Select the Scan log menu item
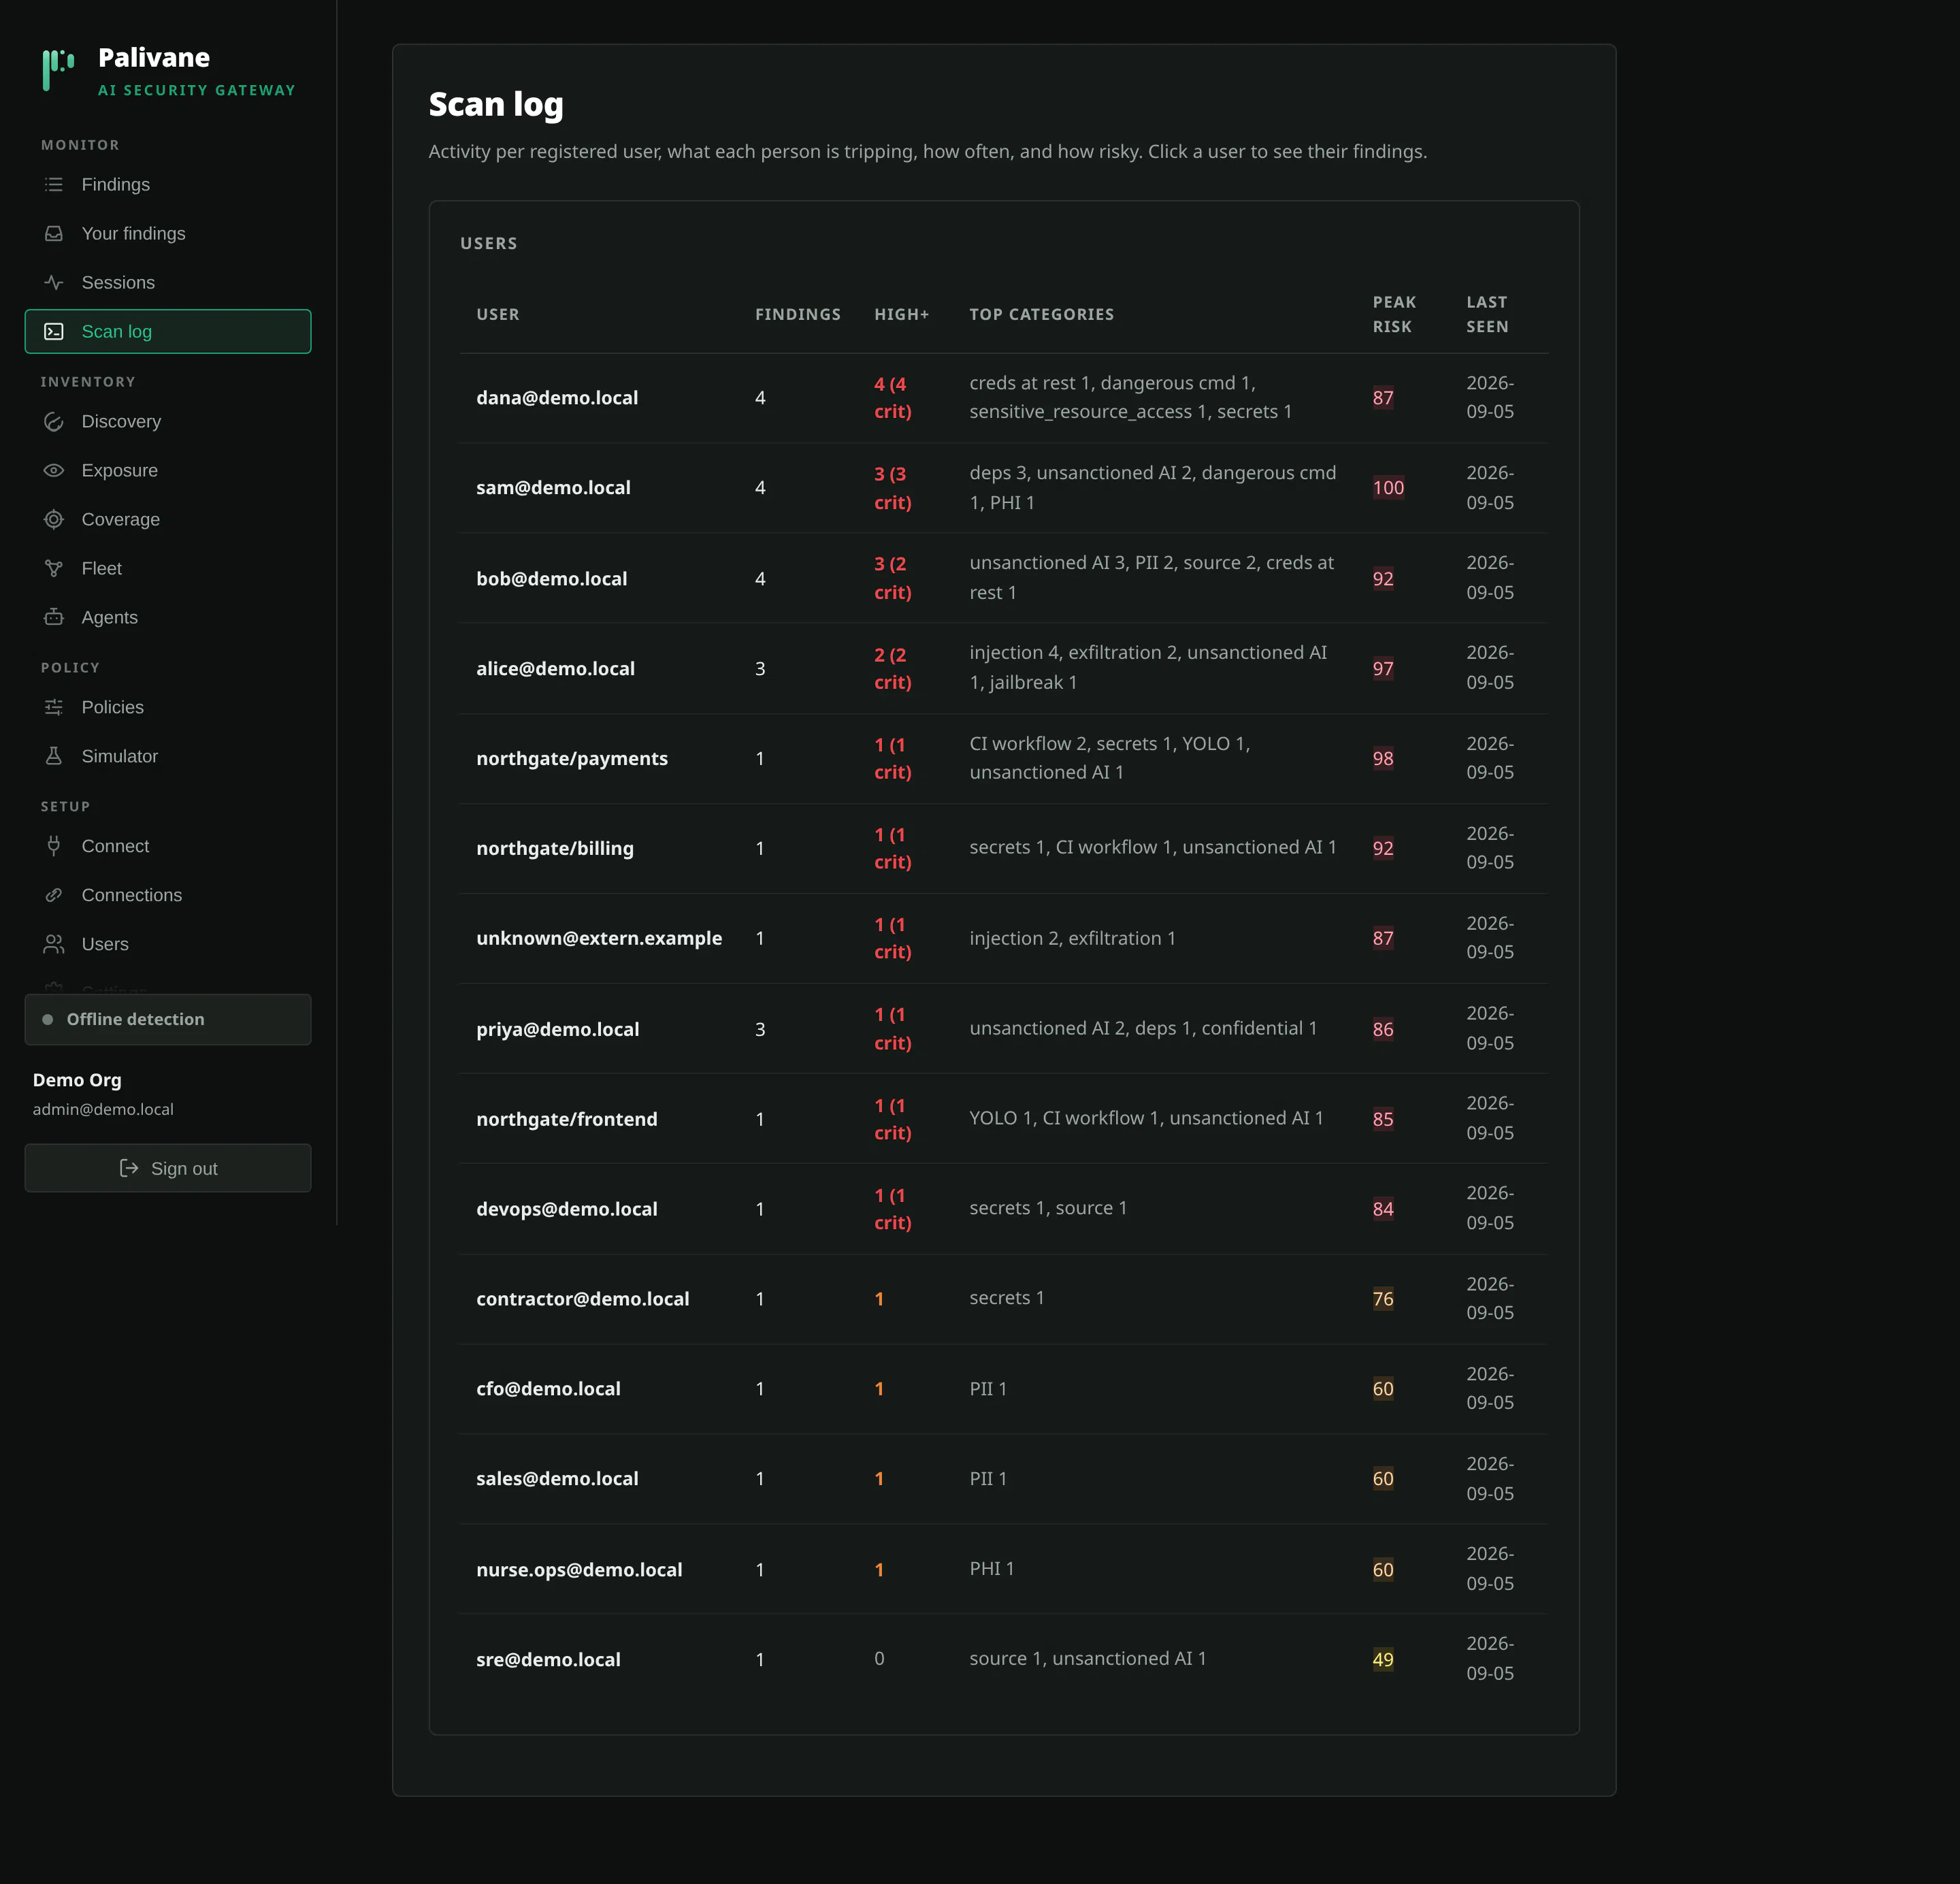Viewport: 1960px width, 1884px height. click(168, 332)
